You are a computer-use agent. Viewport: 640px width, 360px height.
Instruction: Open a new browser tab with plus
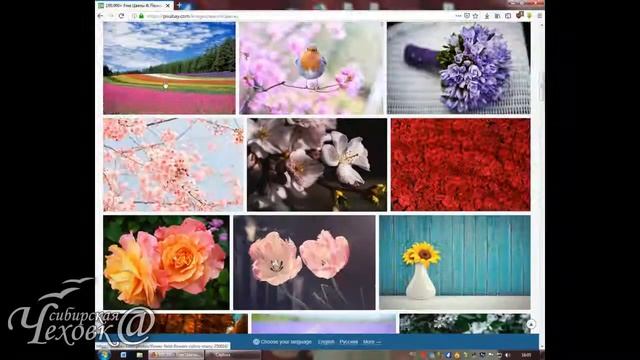click(179, 5)
